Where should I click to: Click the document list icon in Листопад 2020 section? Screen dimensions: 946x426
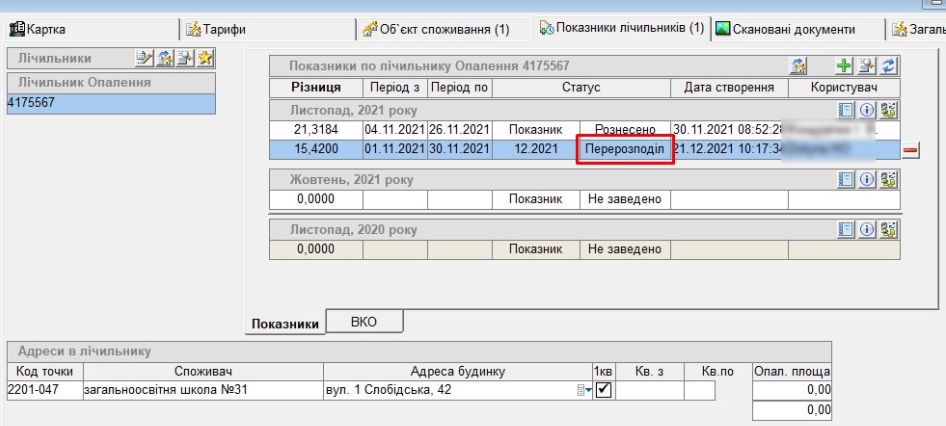pyautogui.click(x=845, y=230)
